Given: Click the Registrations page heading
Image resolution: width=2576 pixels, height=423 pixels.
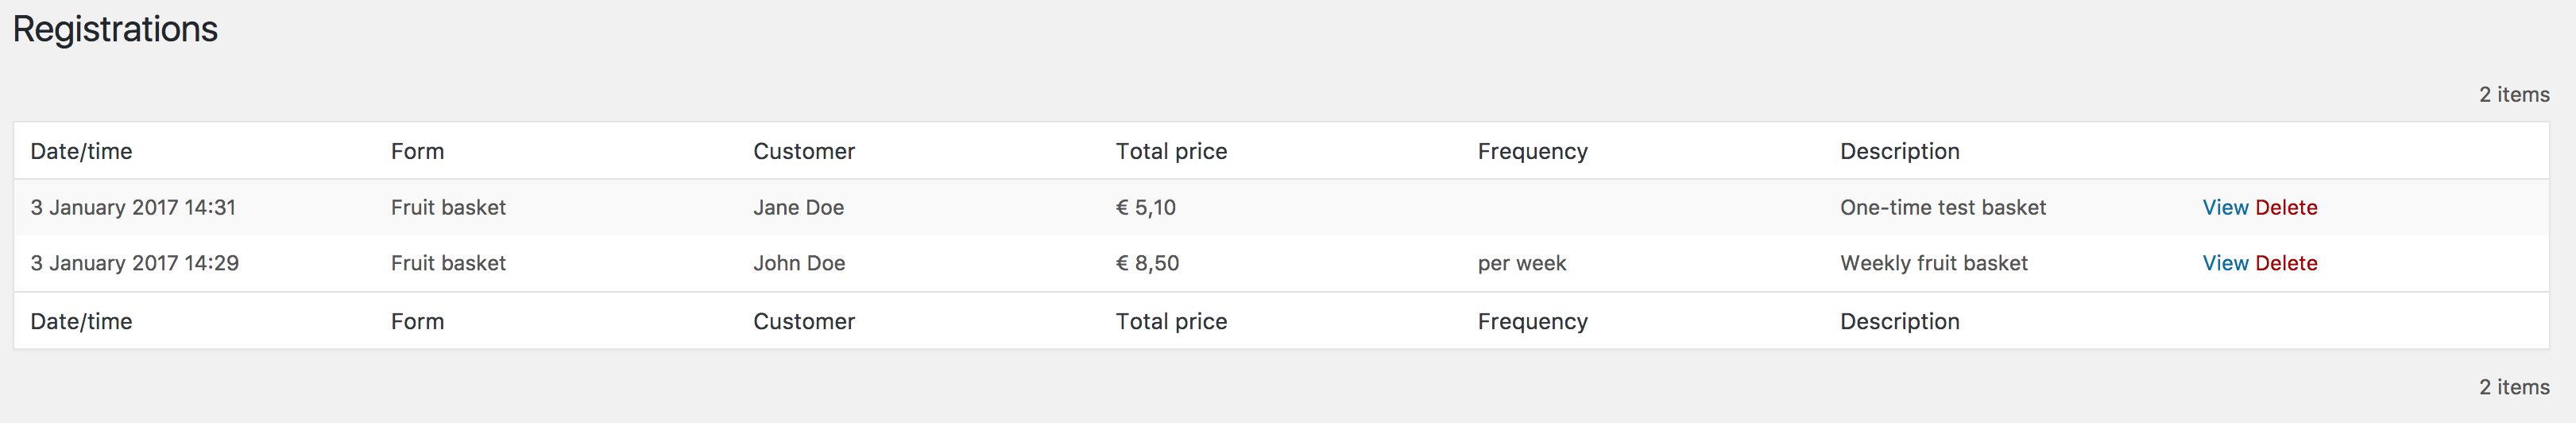Looking at the screenshot, I should pos(115,29).
